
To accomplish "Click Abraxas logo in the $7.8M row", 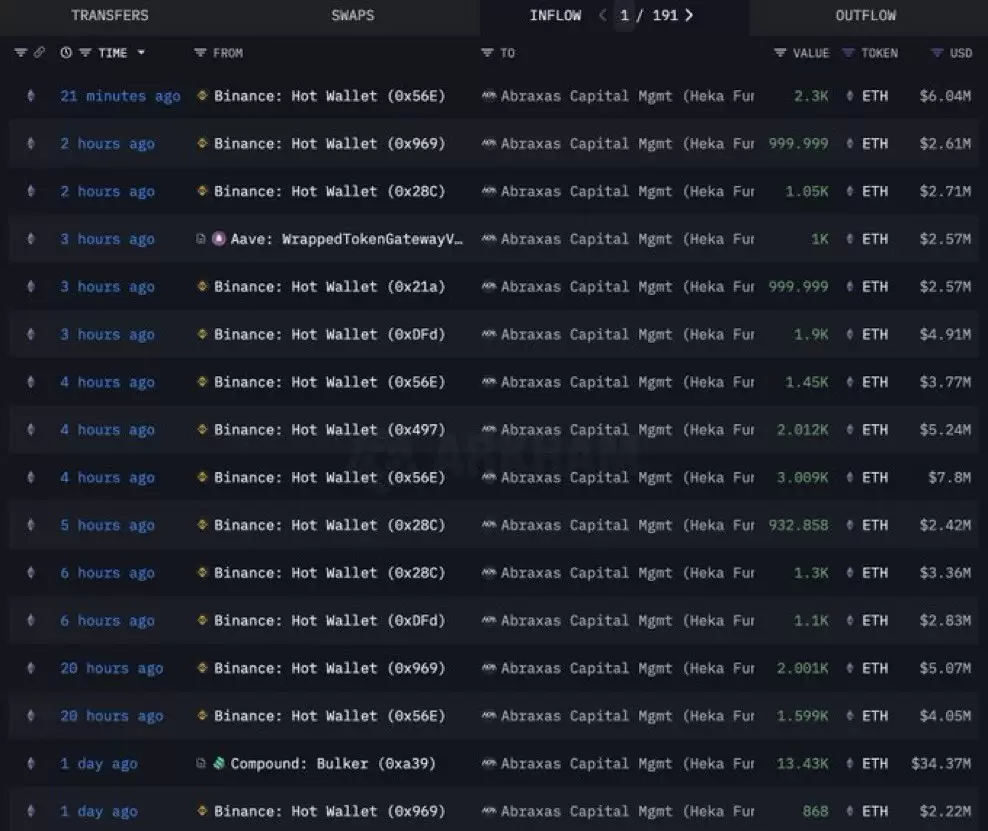I will click(489, 478).
